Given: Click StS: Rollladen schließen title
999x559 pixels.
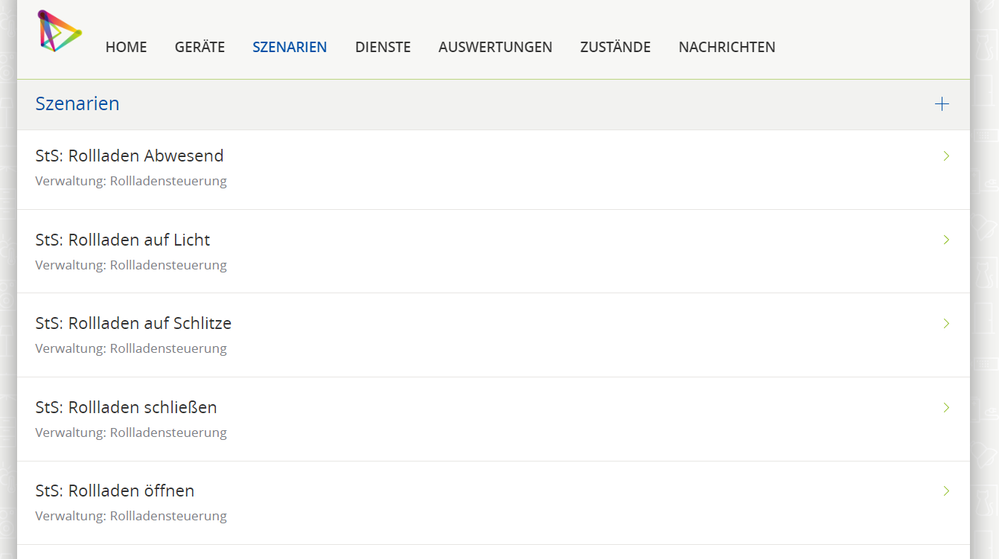Looking at the screenshot, I should (x=126, y=408).
